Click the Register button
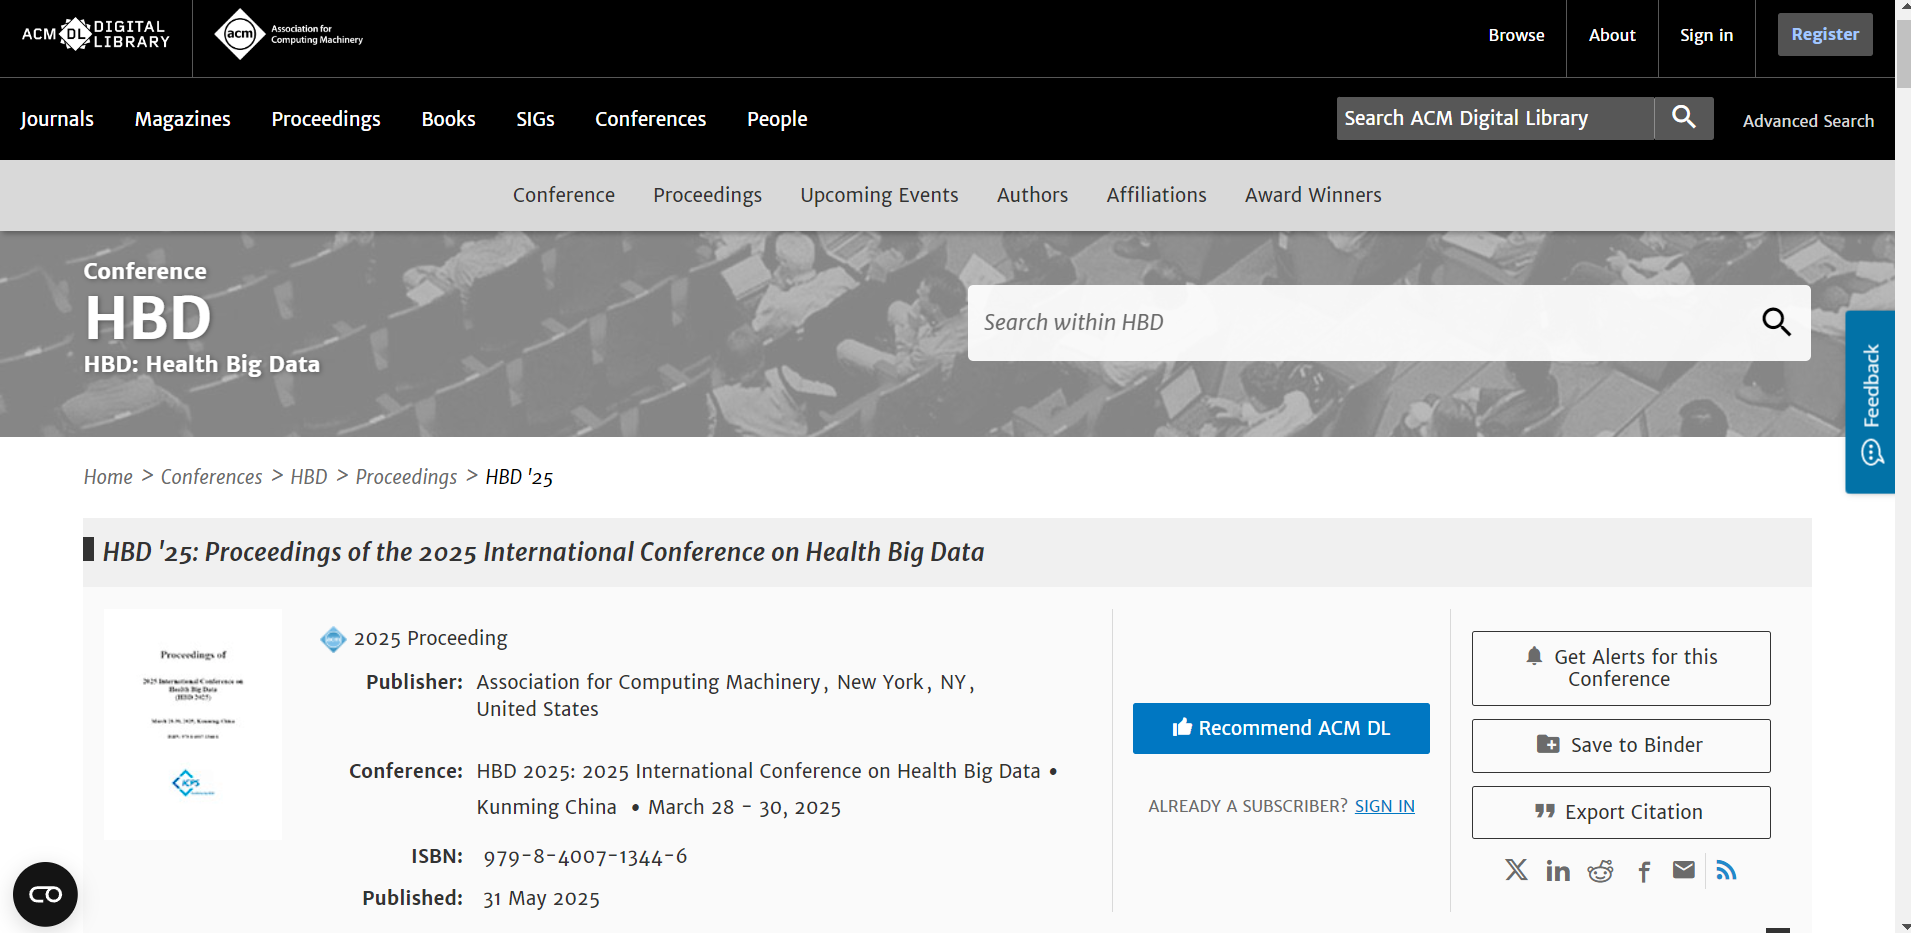 (1825, 34)
